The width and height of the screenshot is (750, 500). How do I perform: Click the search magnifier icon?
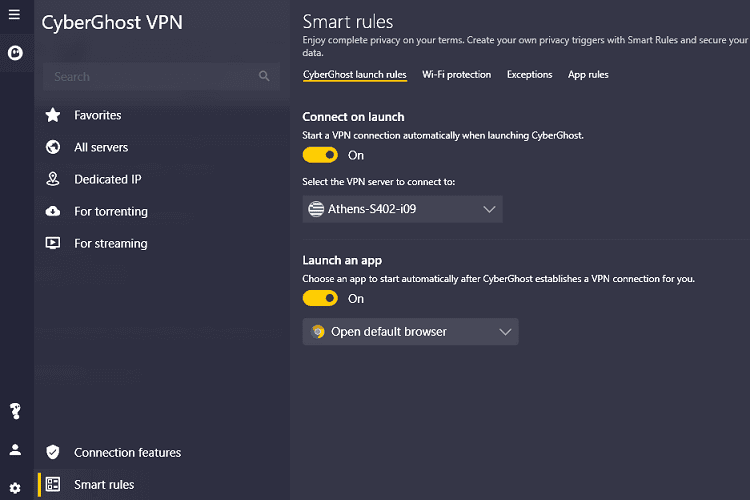264,76
